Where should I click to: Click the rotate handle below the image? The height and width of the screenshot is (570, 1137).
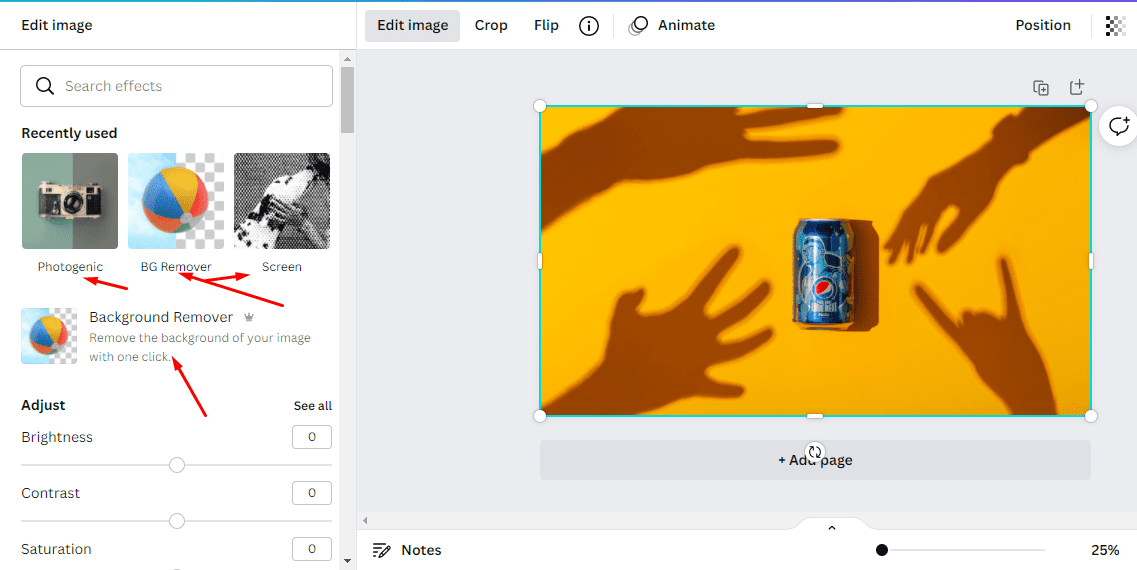click(x=815, y=453)
